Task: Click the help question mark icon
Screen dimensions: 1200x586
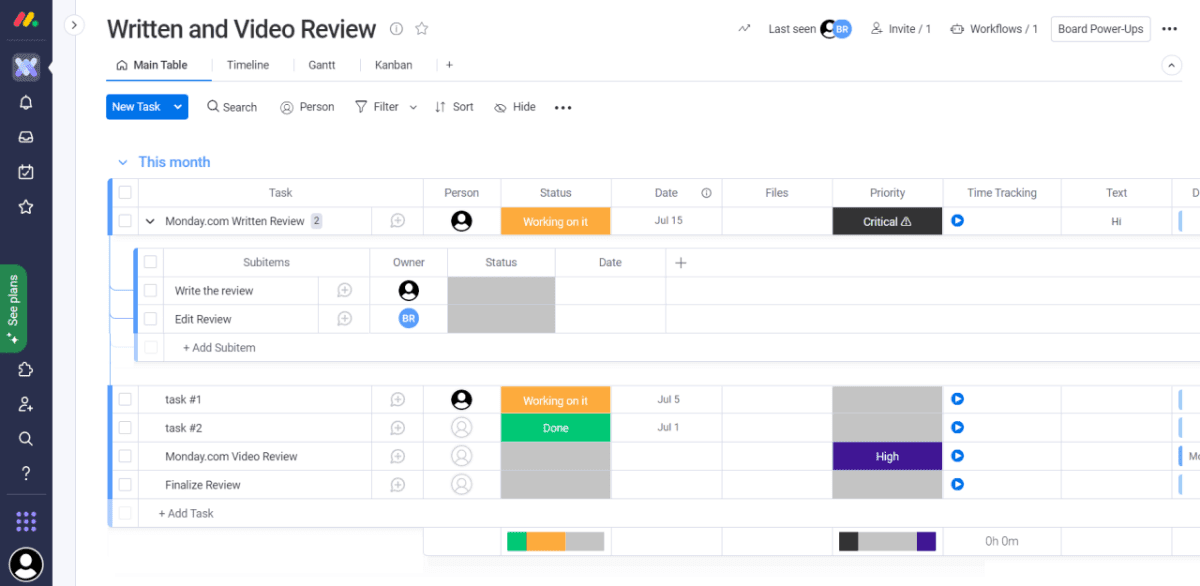Action: [26, 473]
